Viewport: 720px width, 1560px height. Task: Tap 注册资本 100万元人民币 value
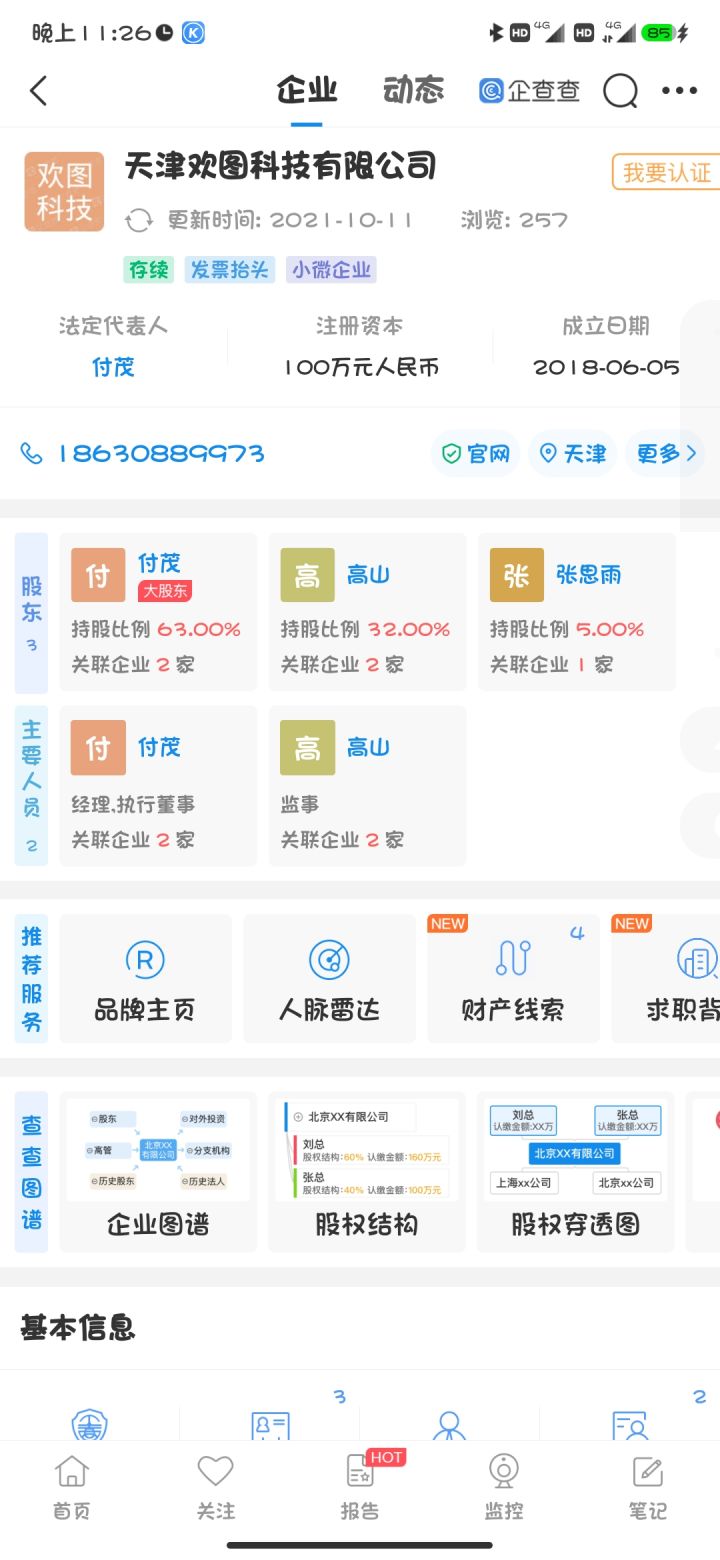pos(361,367)
